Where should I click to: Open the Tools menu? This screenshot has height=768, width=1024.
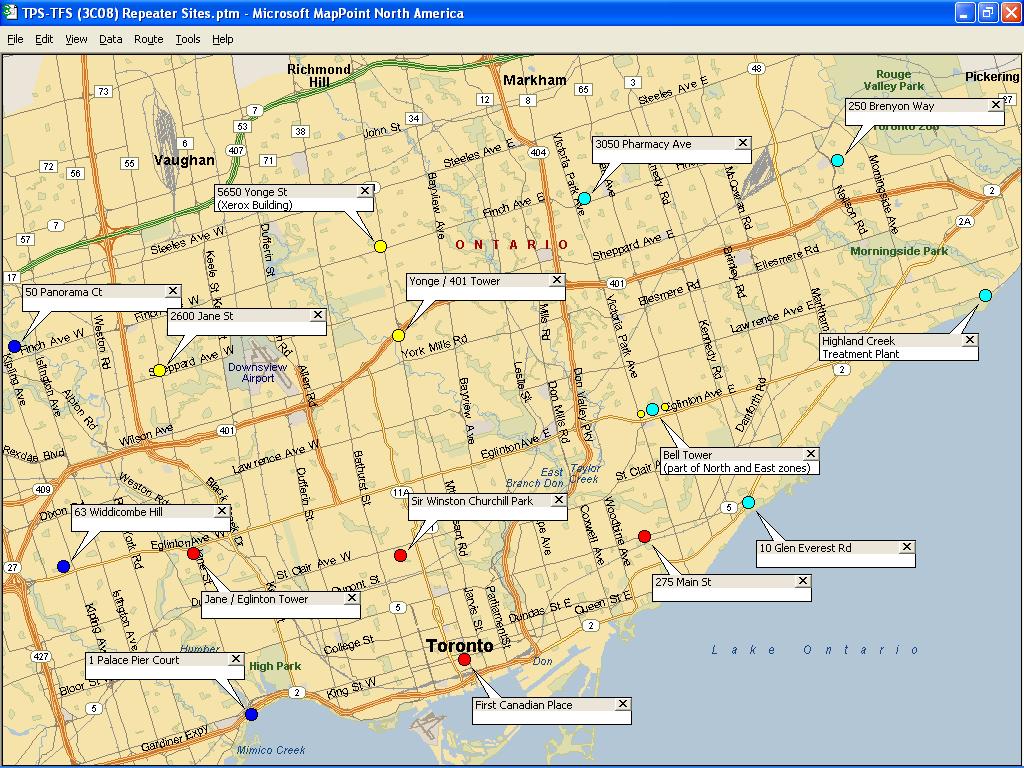coord(186,39)
